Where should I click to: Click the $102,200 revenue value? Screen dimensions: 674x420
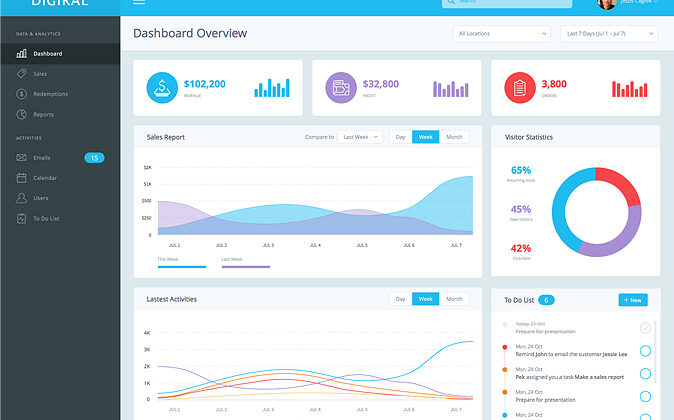click(205, 84)
